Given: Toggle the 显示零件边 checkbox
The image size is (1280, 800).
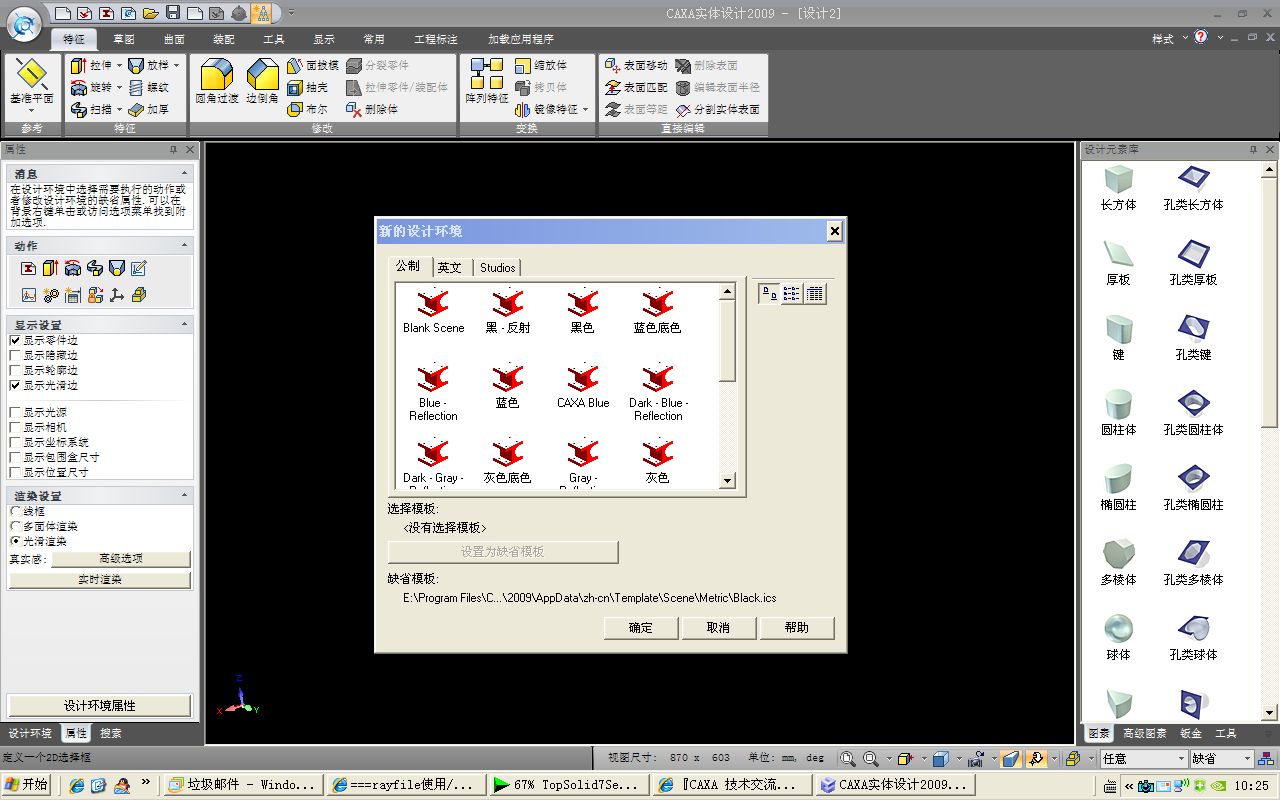Looking at the screenshot, I should (15, 341).
